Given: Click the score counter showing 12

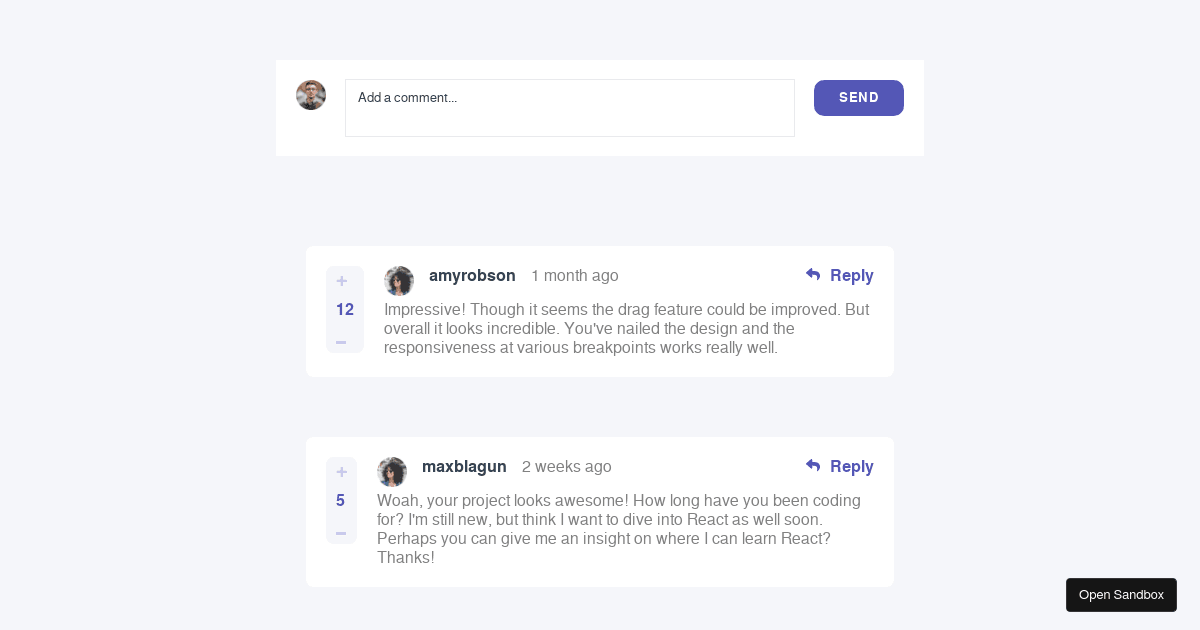Looking at the screenshot, I should (x=344, y=310).
